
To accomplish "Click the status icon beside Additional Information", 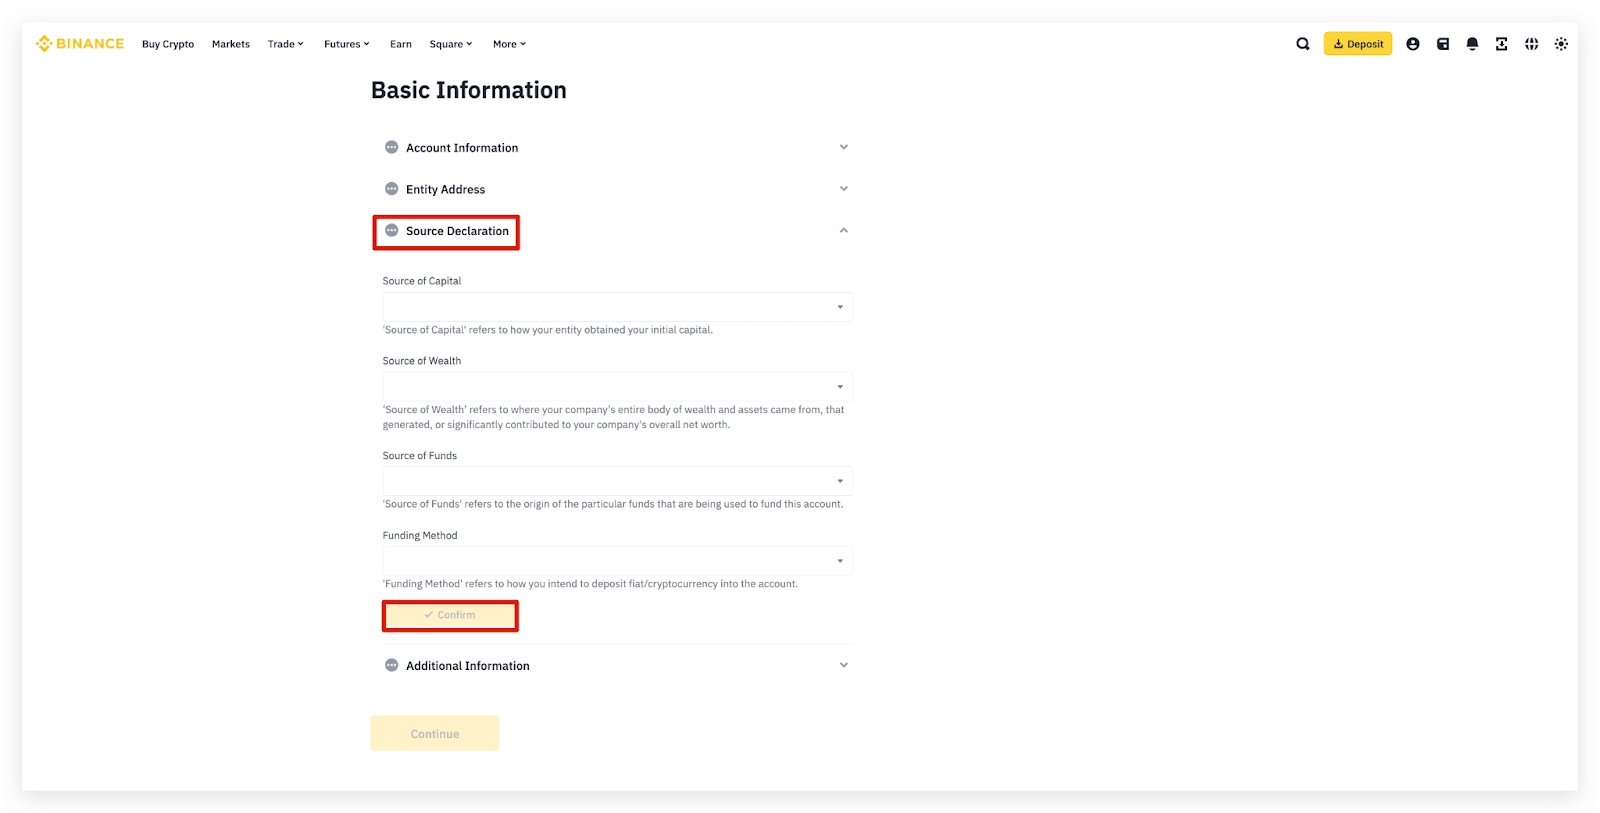I will (x=392, y=665).
